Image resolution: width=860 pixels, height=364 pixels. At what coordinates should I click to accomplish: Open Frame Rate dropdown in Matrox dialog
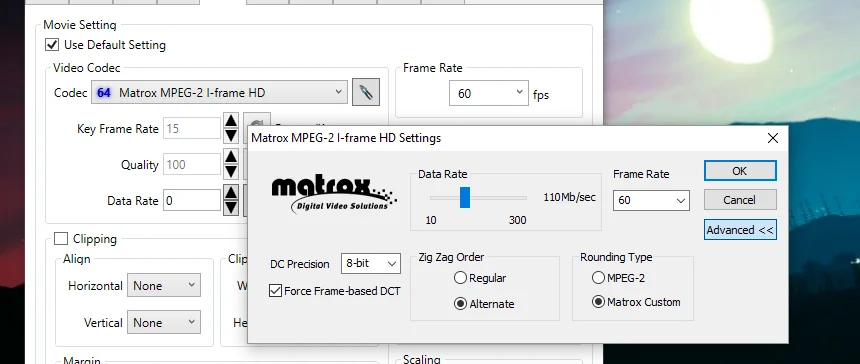[651, 200]
